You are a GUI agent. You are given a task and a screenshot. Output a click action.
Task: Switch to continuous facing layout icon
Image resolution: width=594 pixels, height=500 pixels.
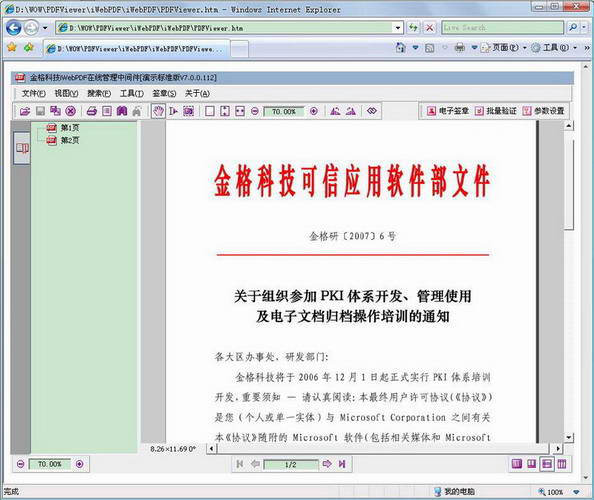tap(562, 464)
